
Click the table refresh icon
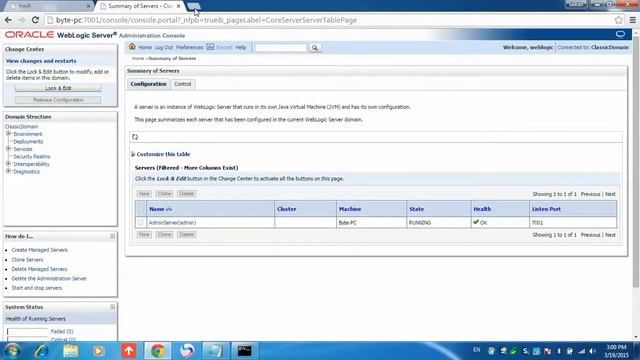point(135,137)
